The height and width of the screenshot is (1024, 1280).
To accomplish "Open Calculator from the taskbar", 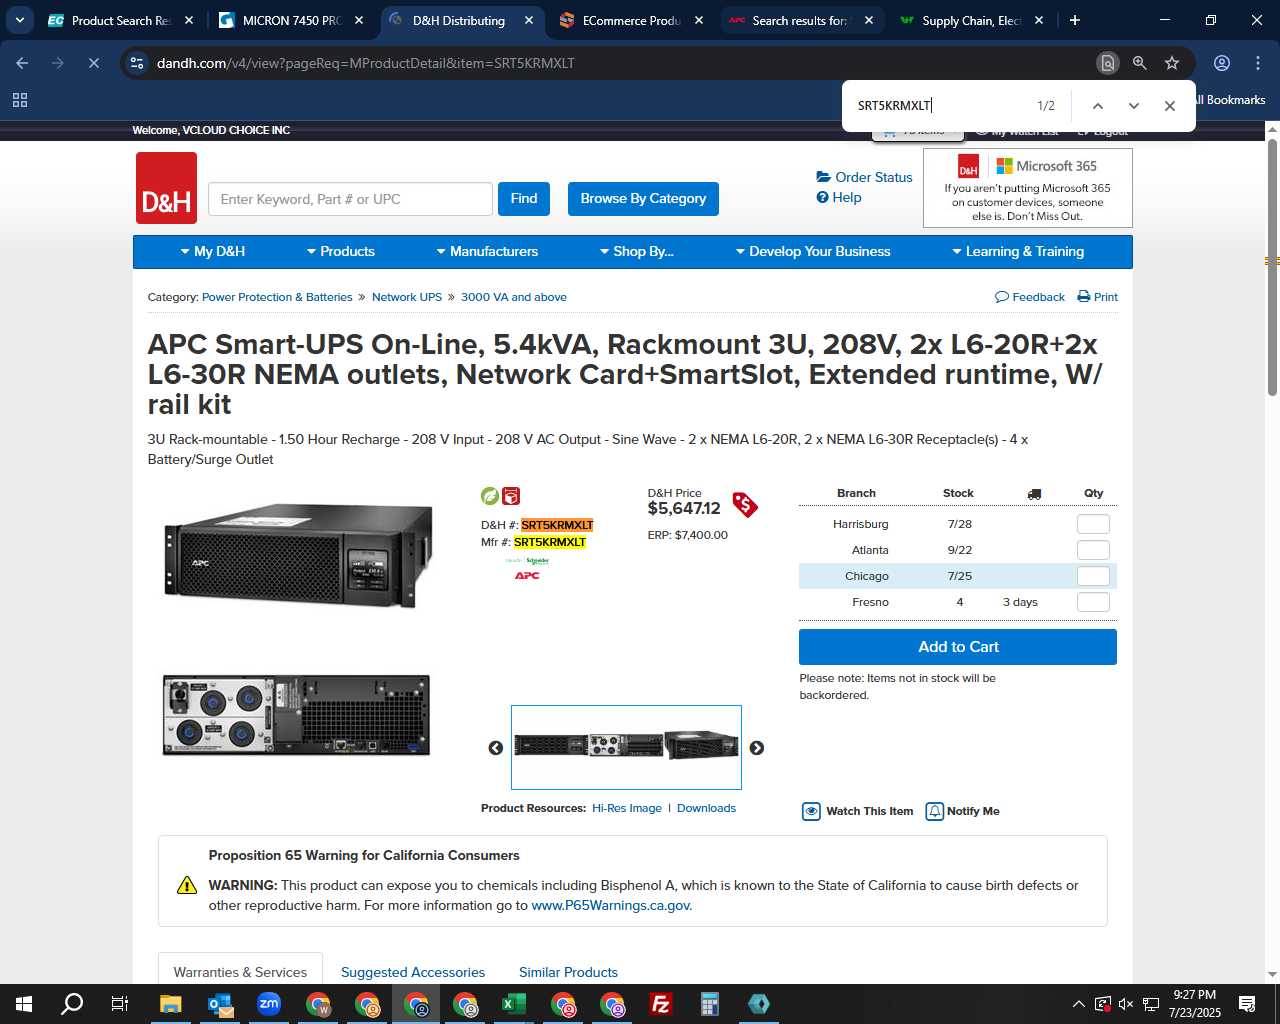I will pyautogui.click(x=710, y=1004).
